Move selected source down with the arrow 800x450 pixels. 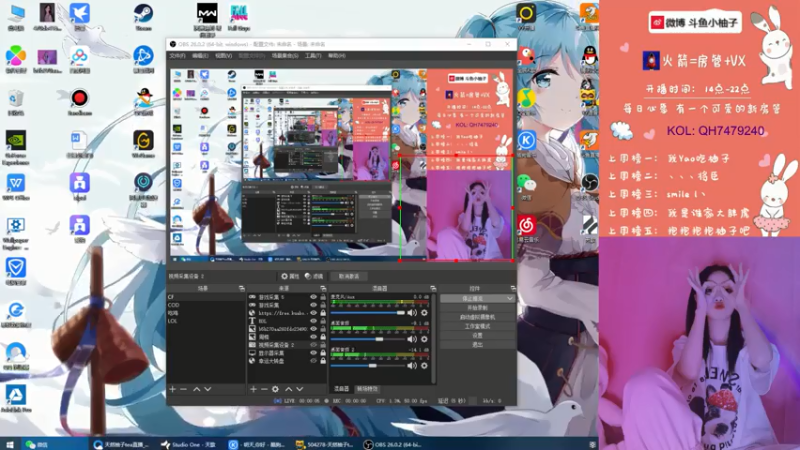pyautogui.click(x=299, y=389)
